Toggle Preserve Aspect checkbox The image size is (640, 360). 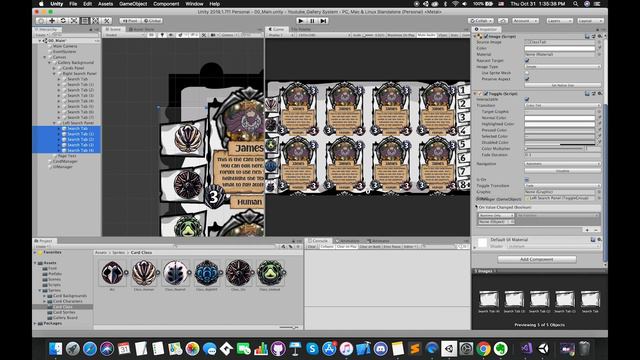pos(527,79)
